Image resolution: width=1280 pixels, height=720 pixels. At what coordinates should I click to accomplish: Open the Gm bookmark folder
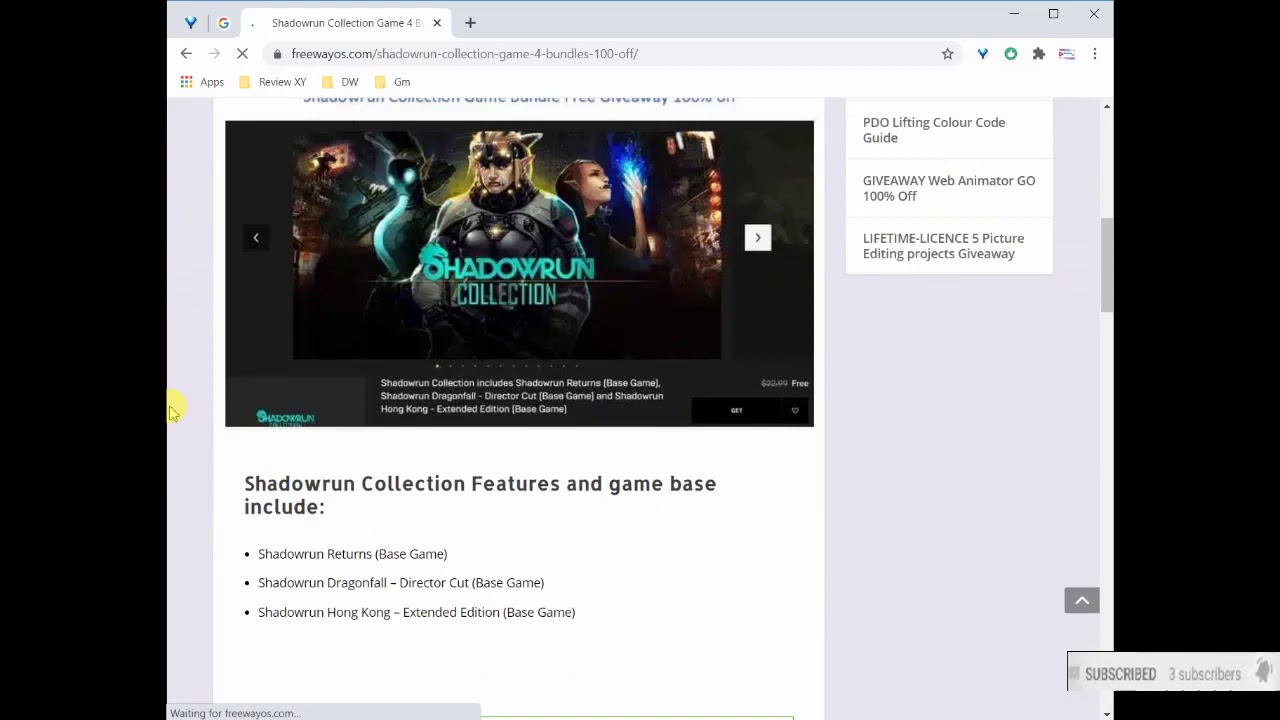pos(392,82)
